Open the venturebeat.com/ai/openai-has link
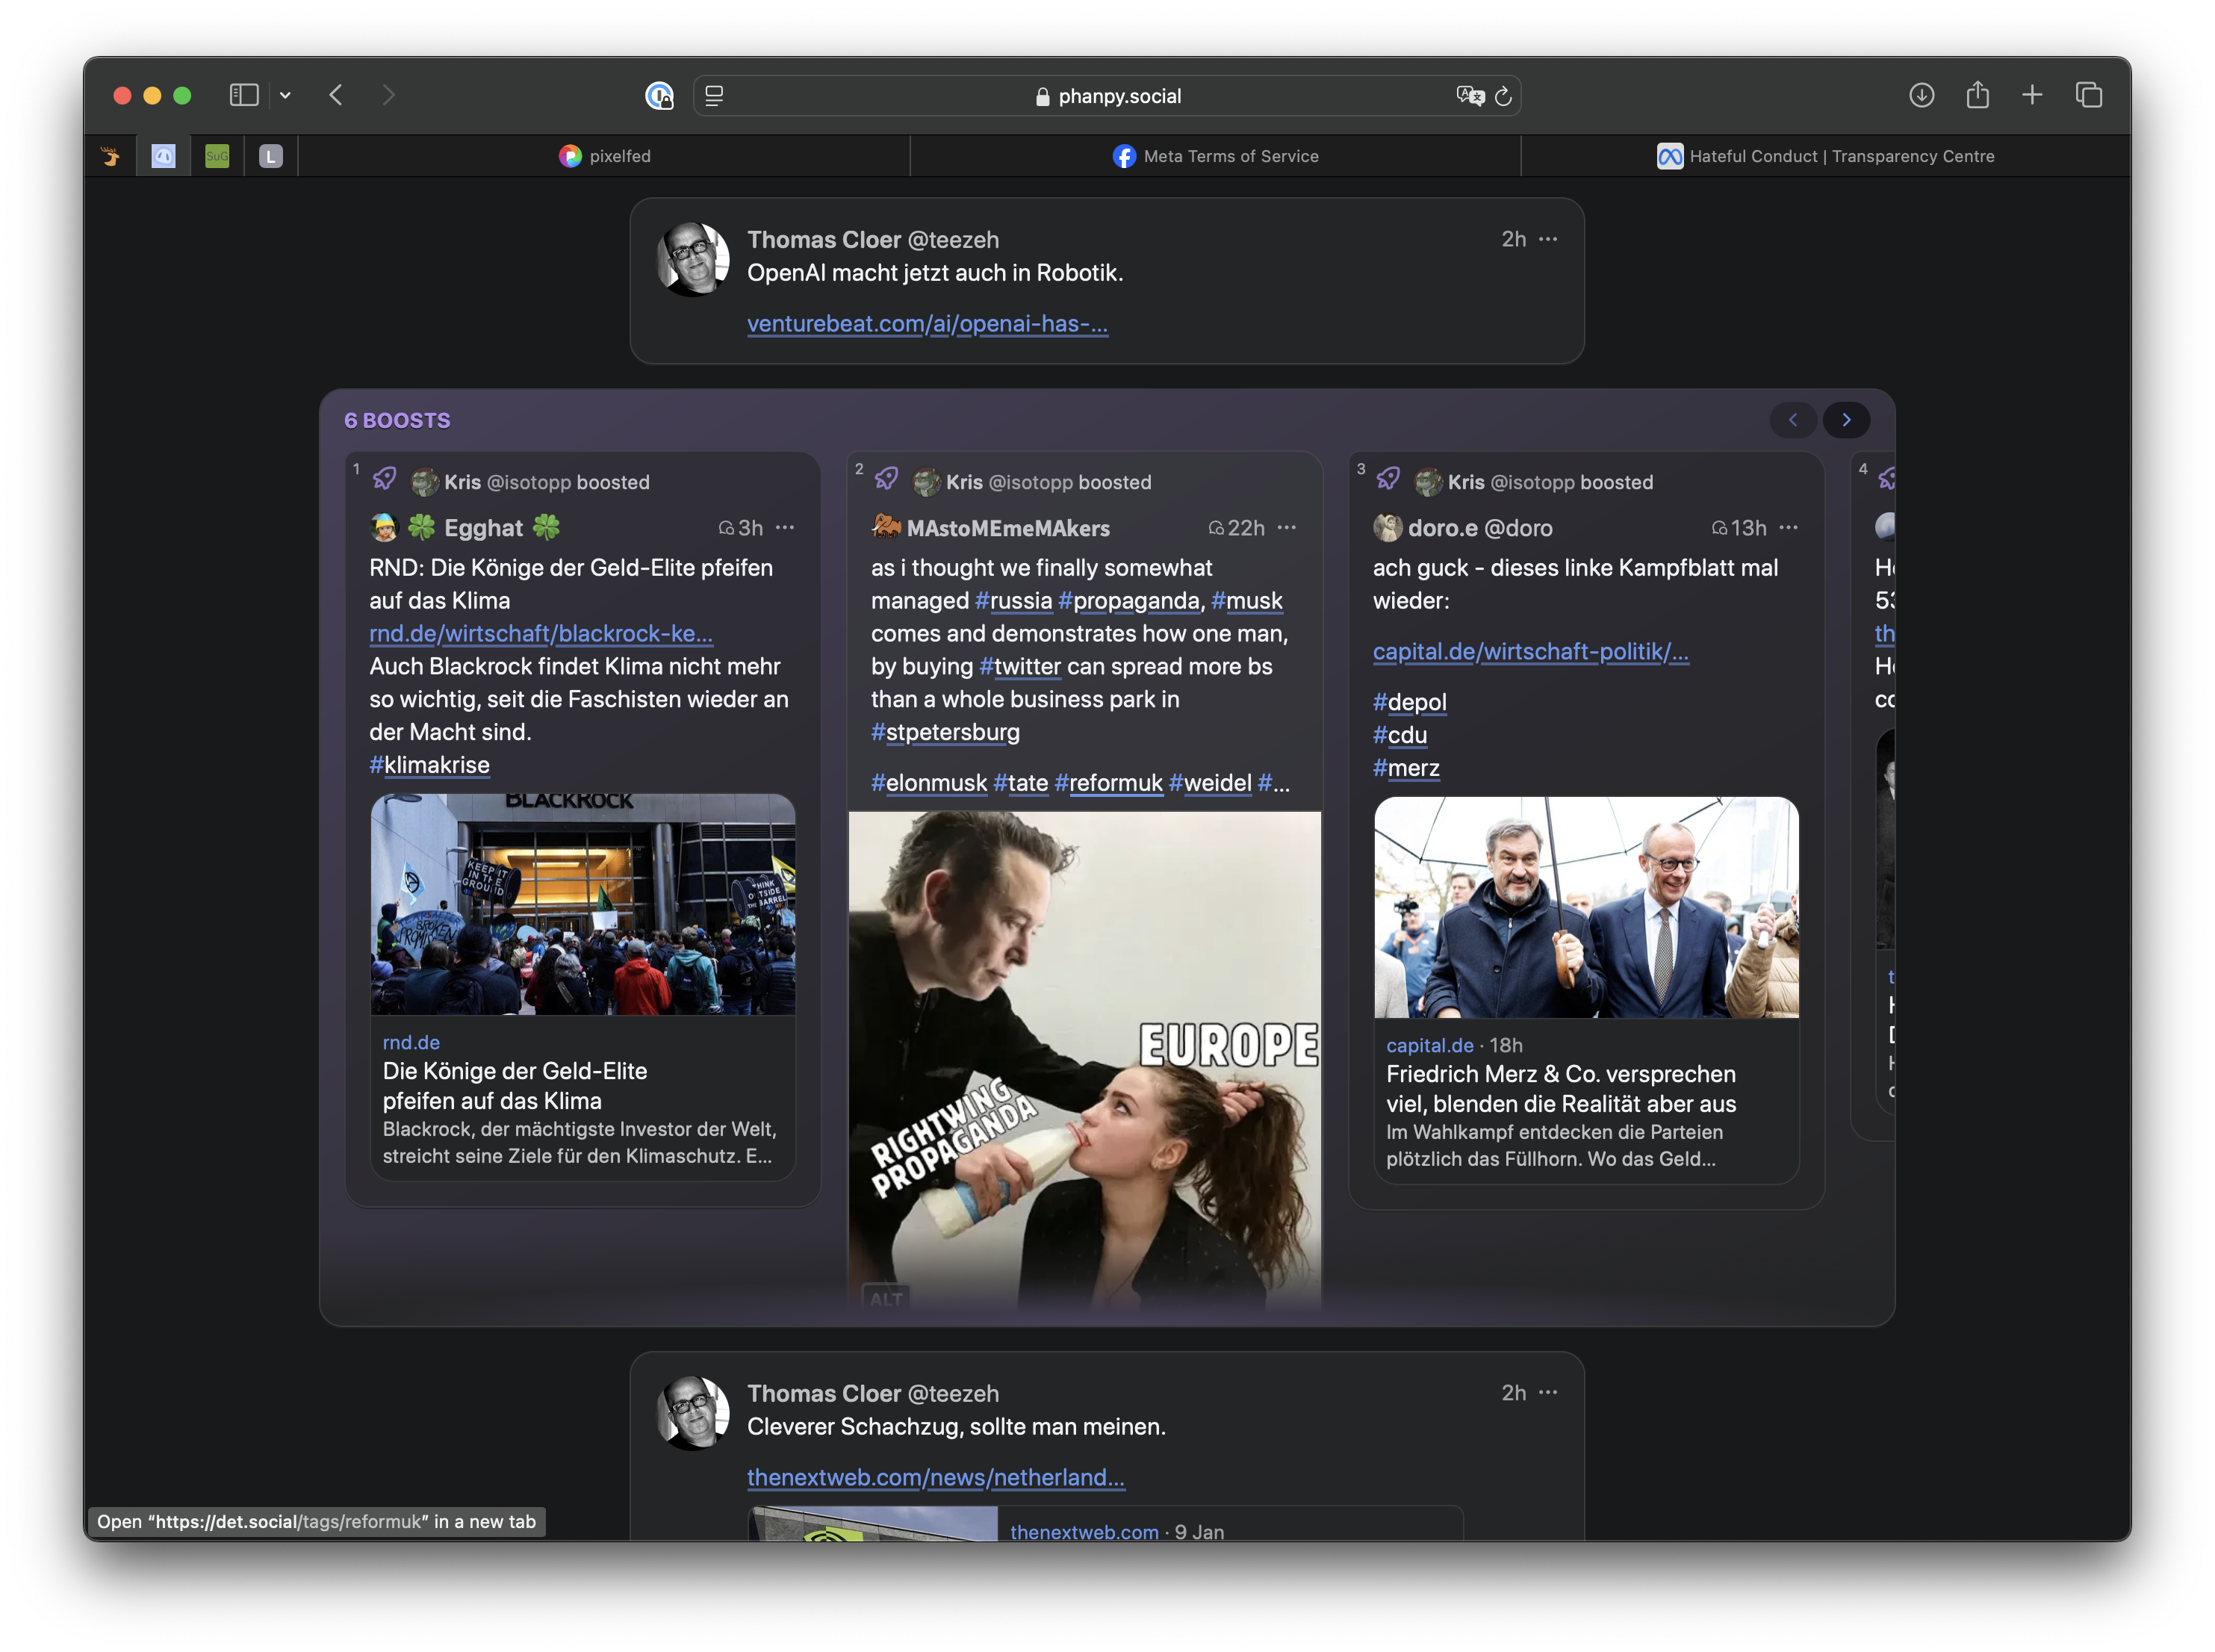 [927, 324]
